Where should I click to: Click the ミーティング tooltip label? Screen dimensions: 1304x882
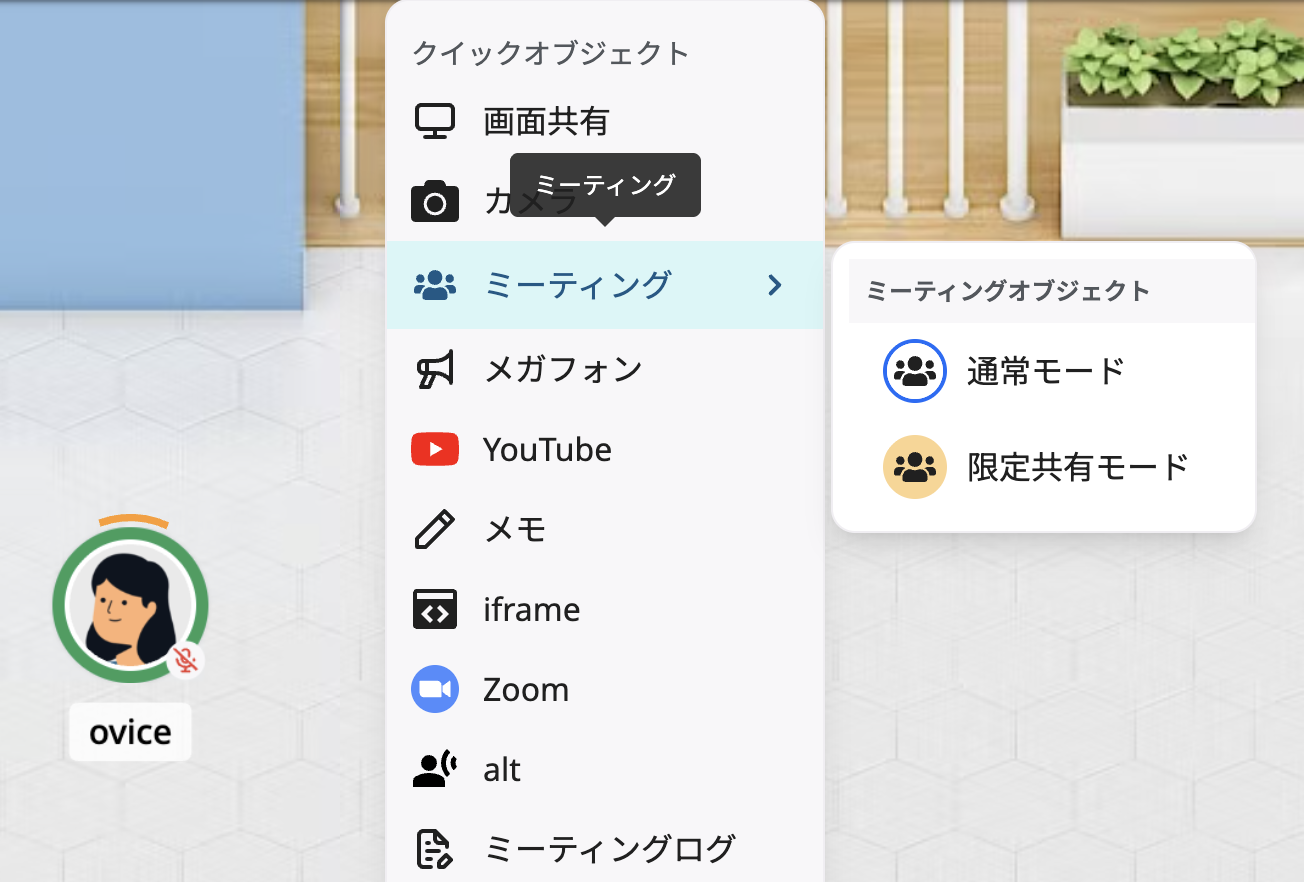[x=605, y=184]
